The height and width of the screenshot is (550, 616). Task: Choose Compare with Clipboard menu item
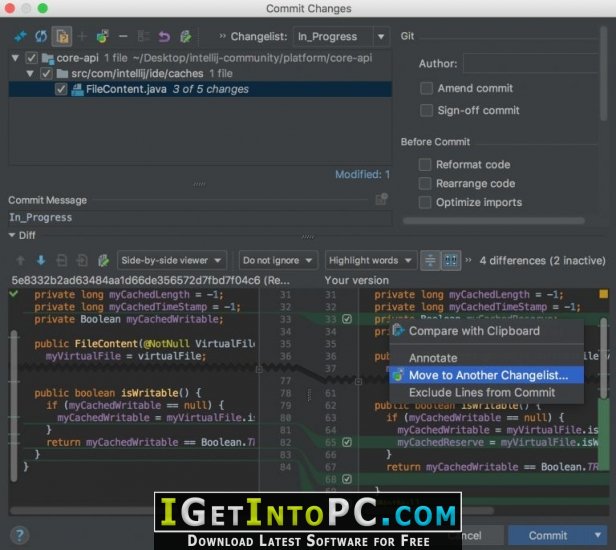486,331
